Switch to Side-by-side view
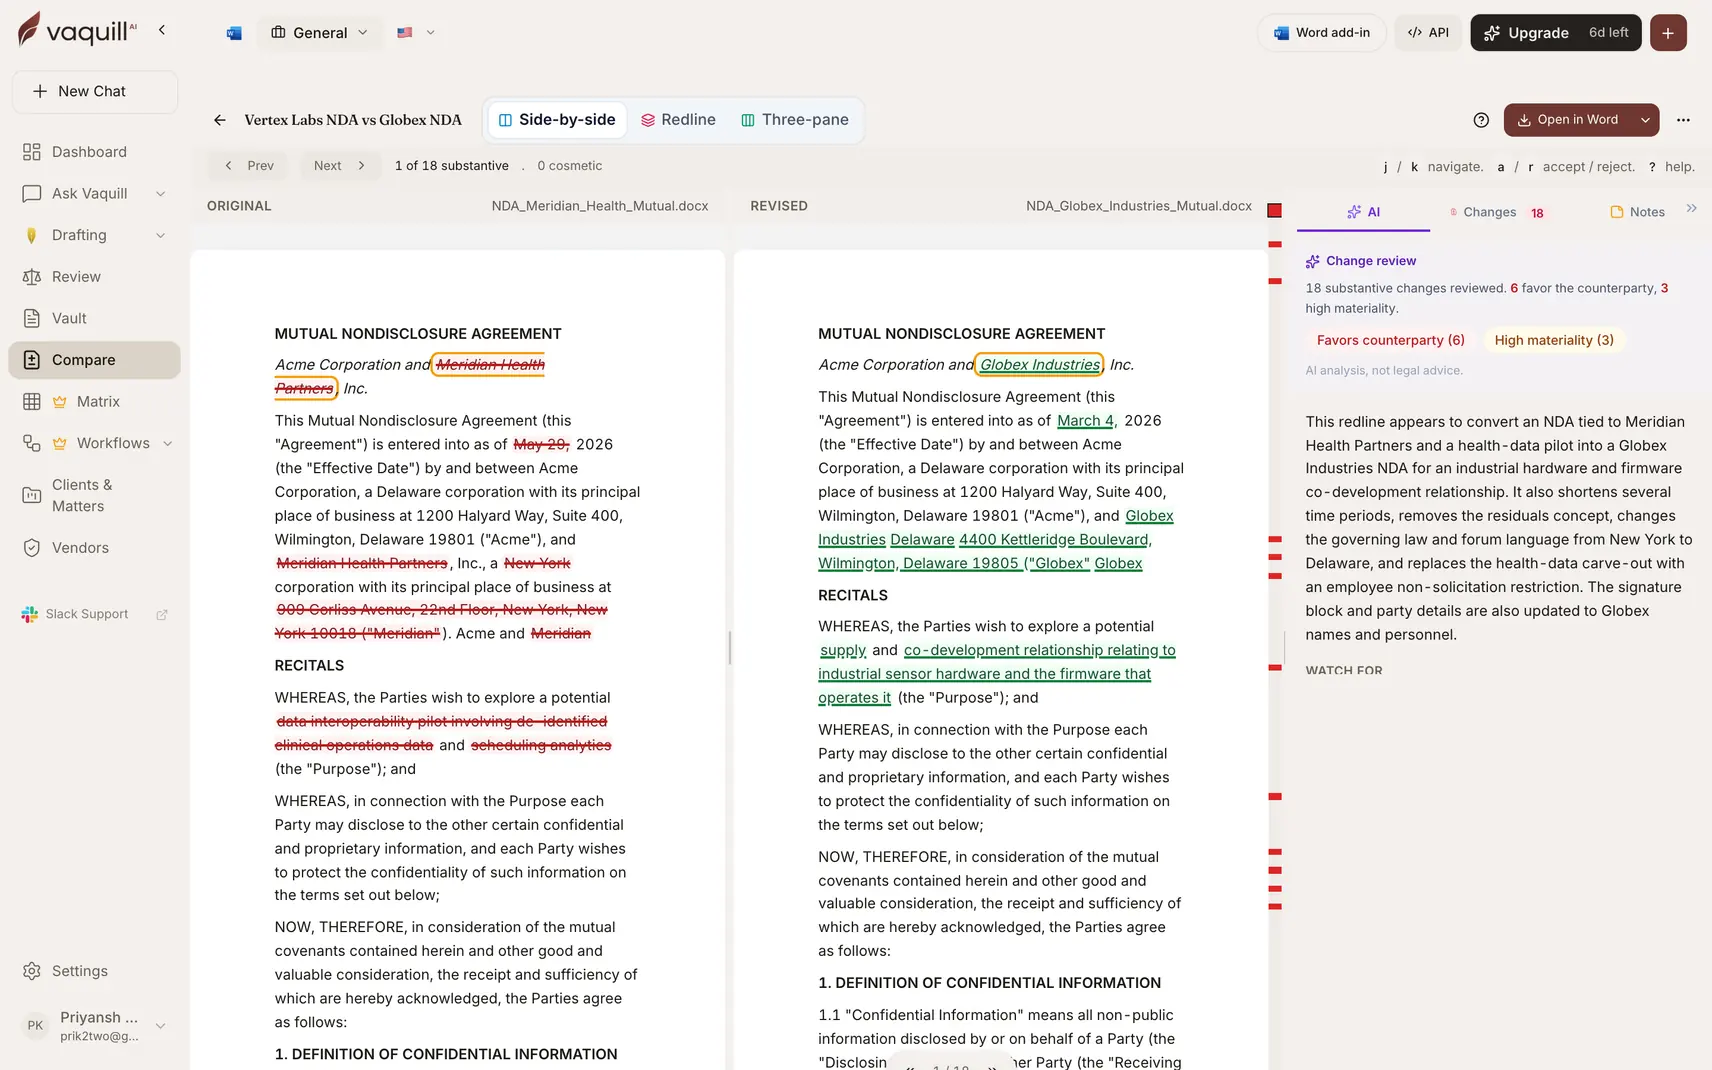The image size is (1712, 1070). 557,120
